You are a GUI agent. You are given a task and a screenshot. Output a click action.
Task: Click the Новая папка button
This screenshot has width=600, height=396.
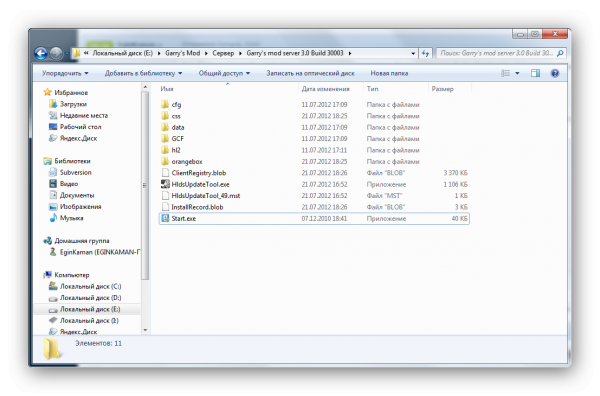(x=389, y=73)
